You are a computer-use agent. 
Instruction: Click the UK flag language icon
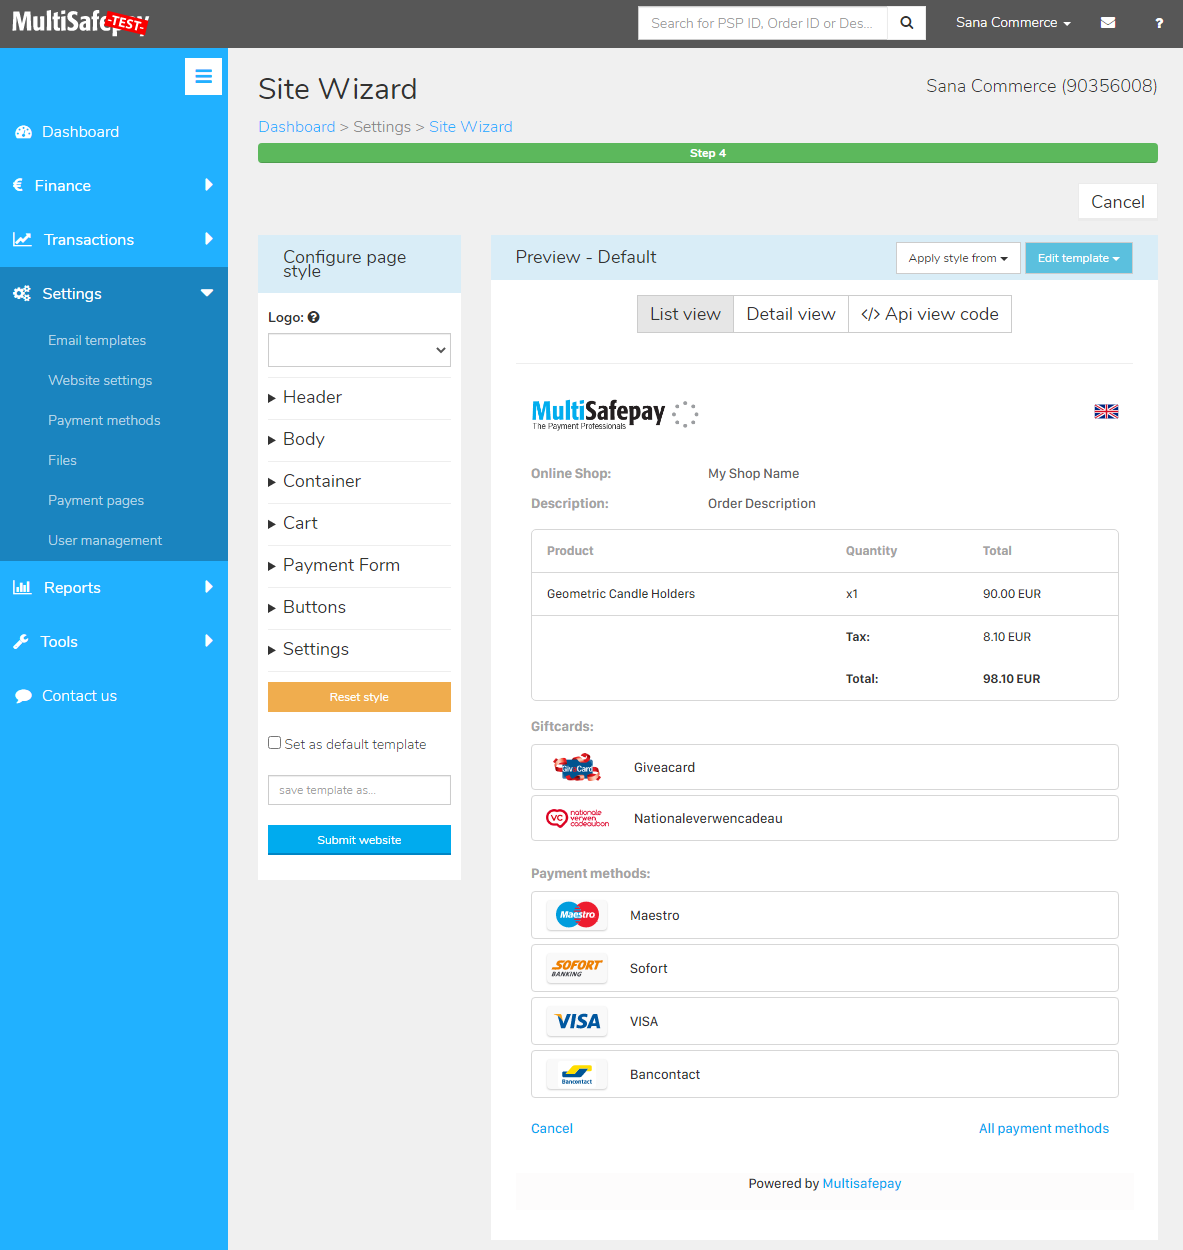(x=1106, y=411)
